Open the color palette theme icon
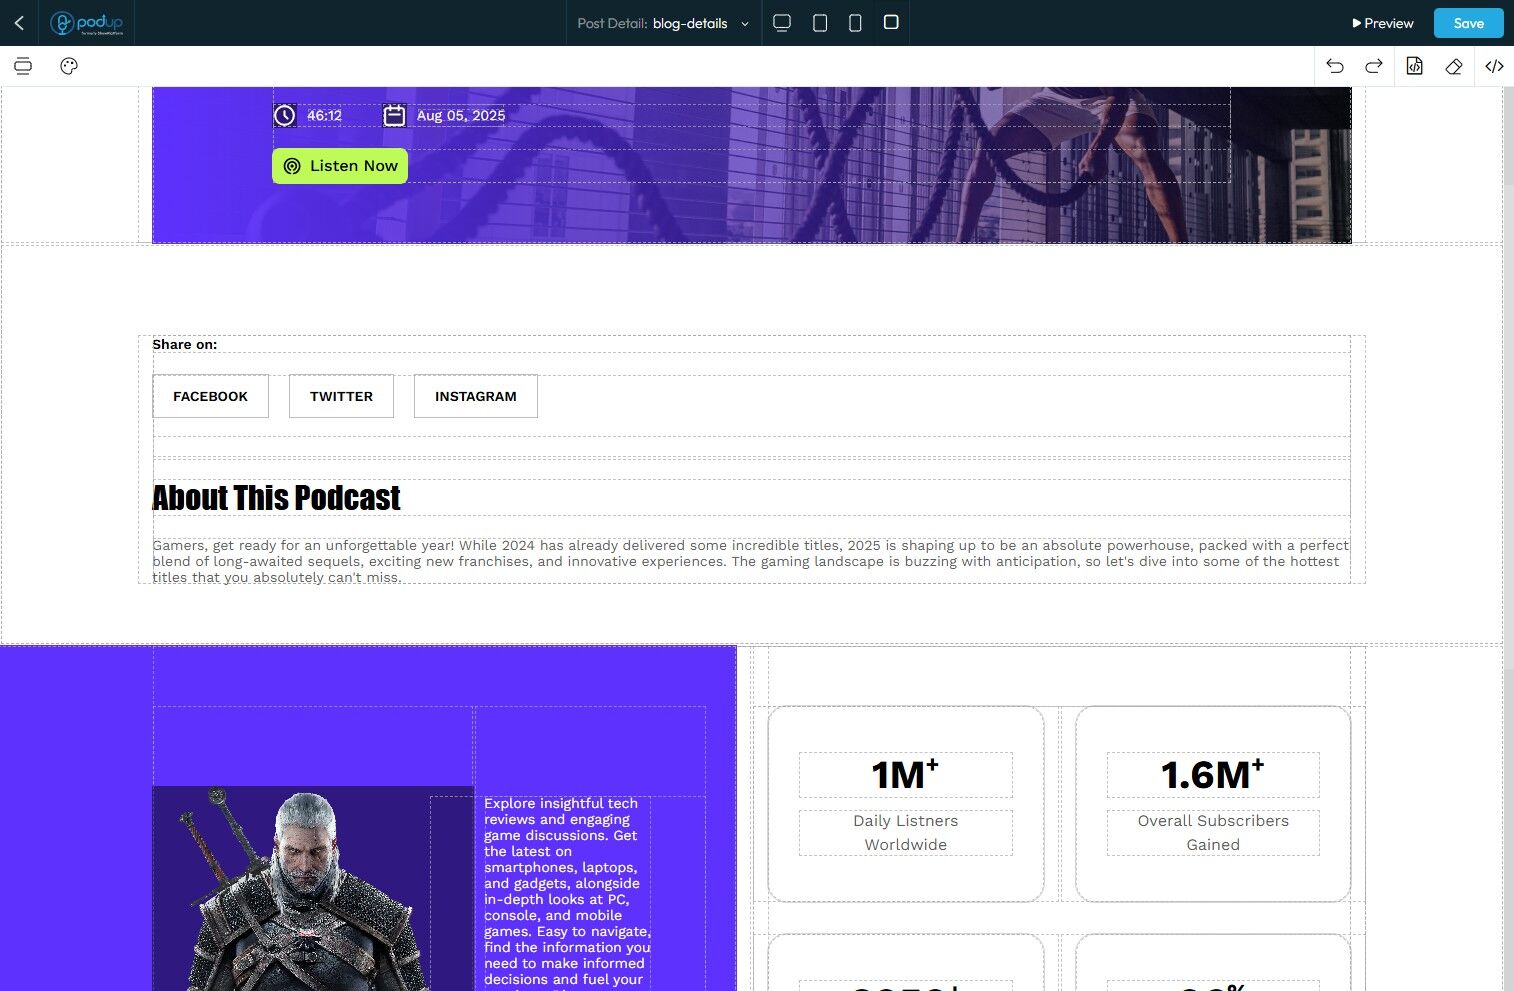 point(69,66)
